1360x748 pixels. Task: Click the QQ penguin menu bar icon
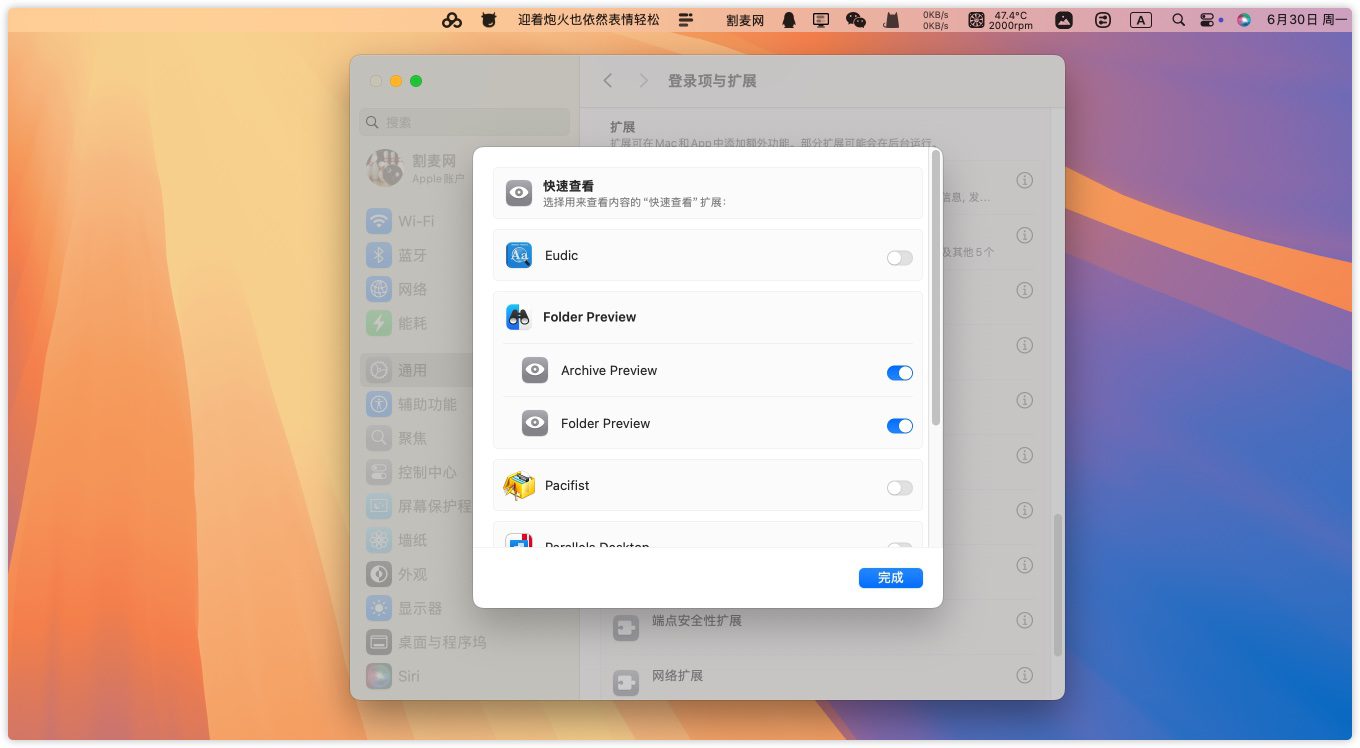(x=789, y=20)
